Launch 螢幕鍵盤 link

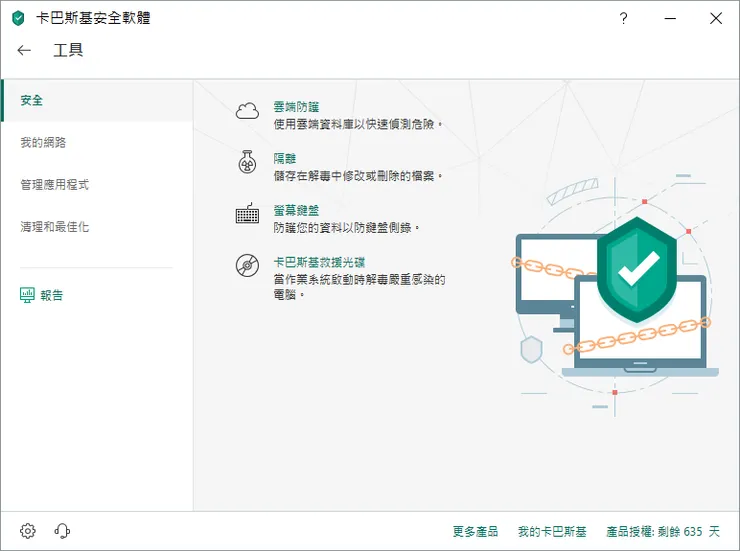(296, 210)
